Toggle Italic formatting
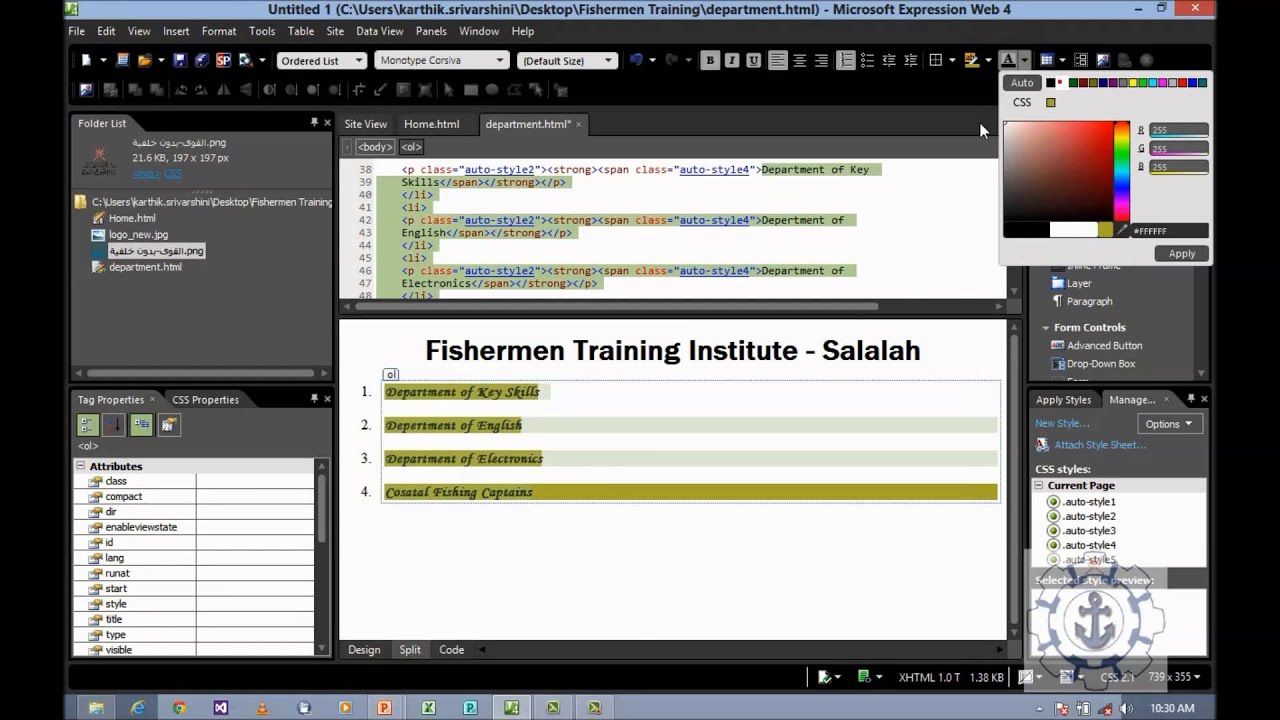1280x720 pixels. (x=732, y=60)
